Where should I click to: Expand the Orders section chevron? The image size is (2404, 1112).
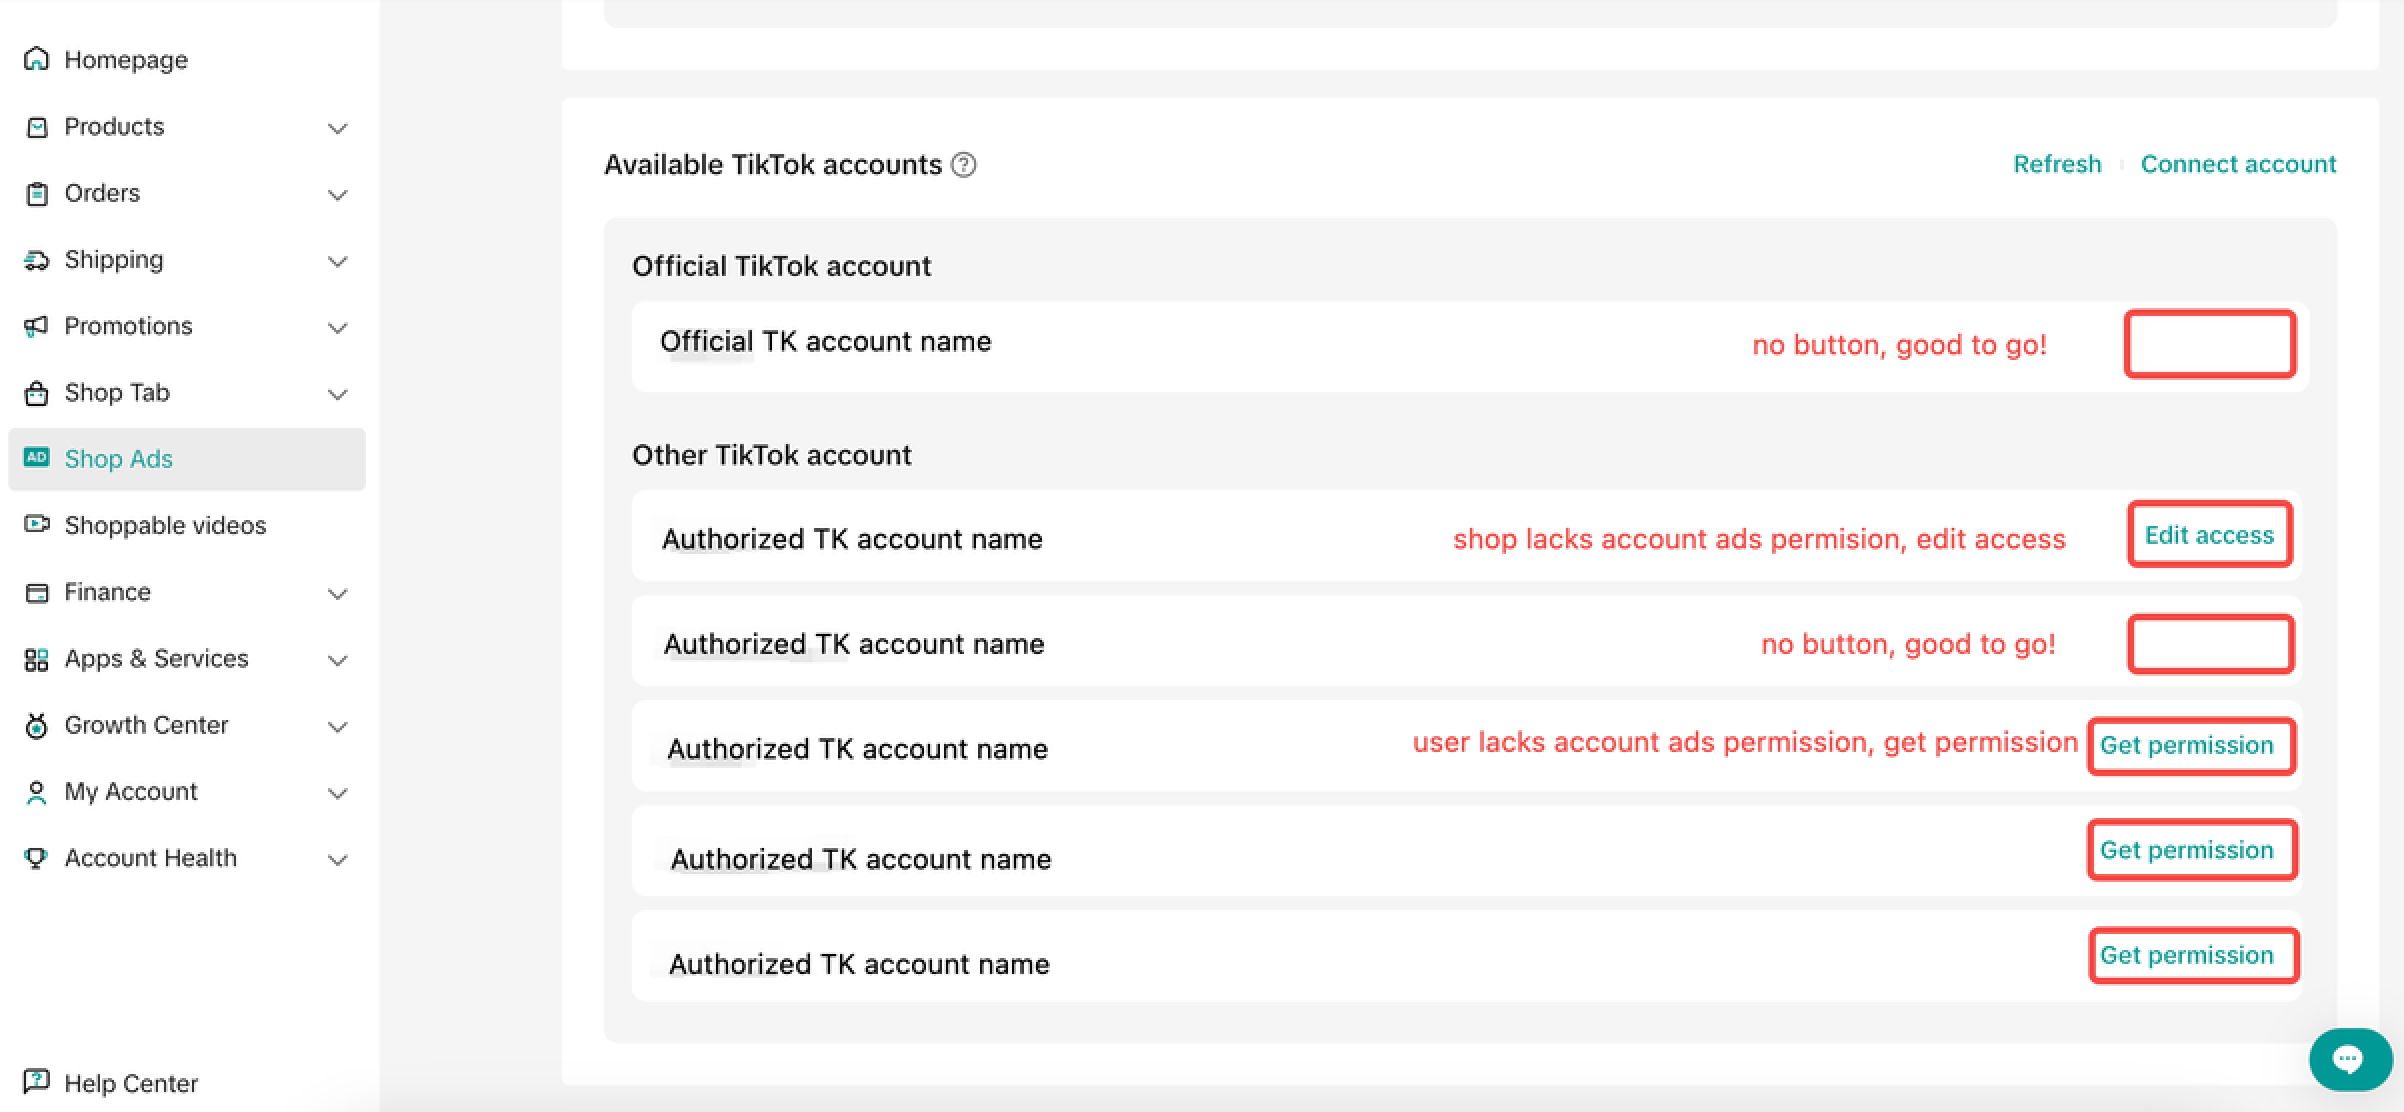pyautogui.click(x=338, y=194)
